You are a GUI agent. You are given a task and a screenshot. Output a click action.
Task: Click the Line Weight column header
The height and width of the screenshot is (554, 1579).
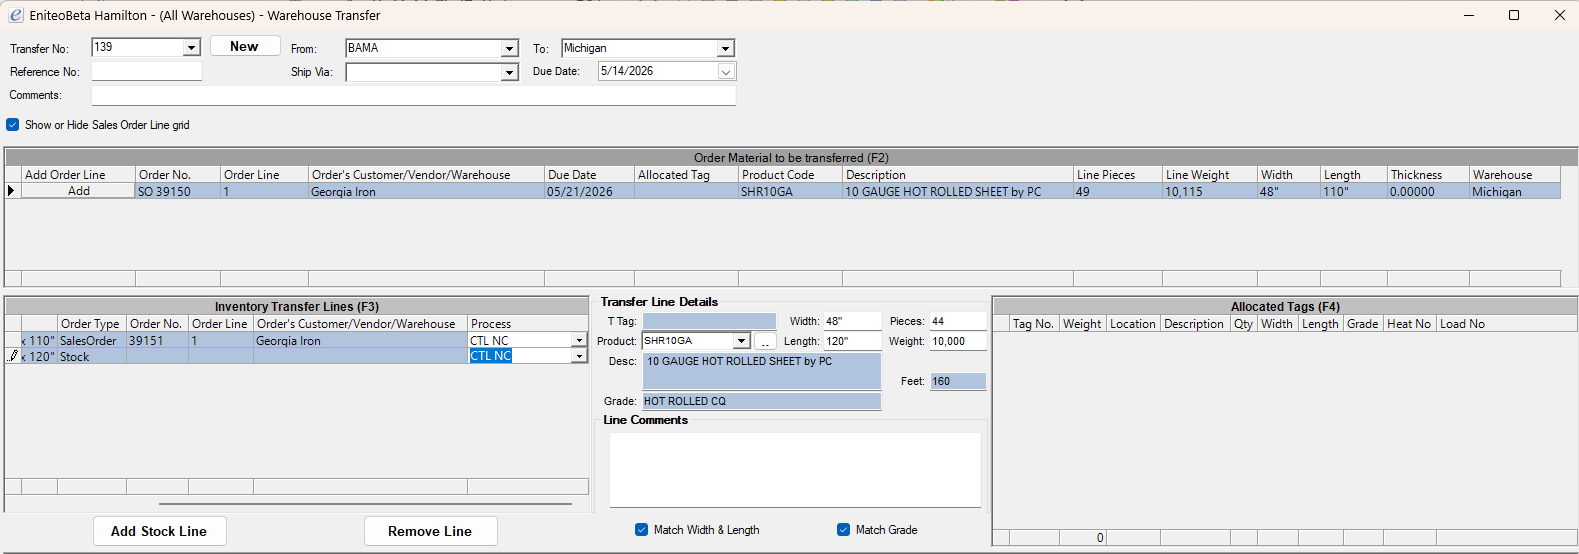1209,174
